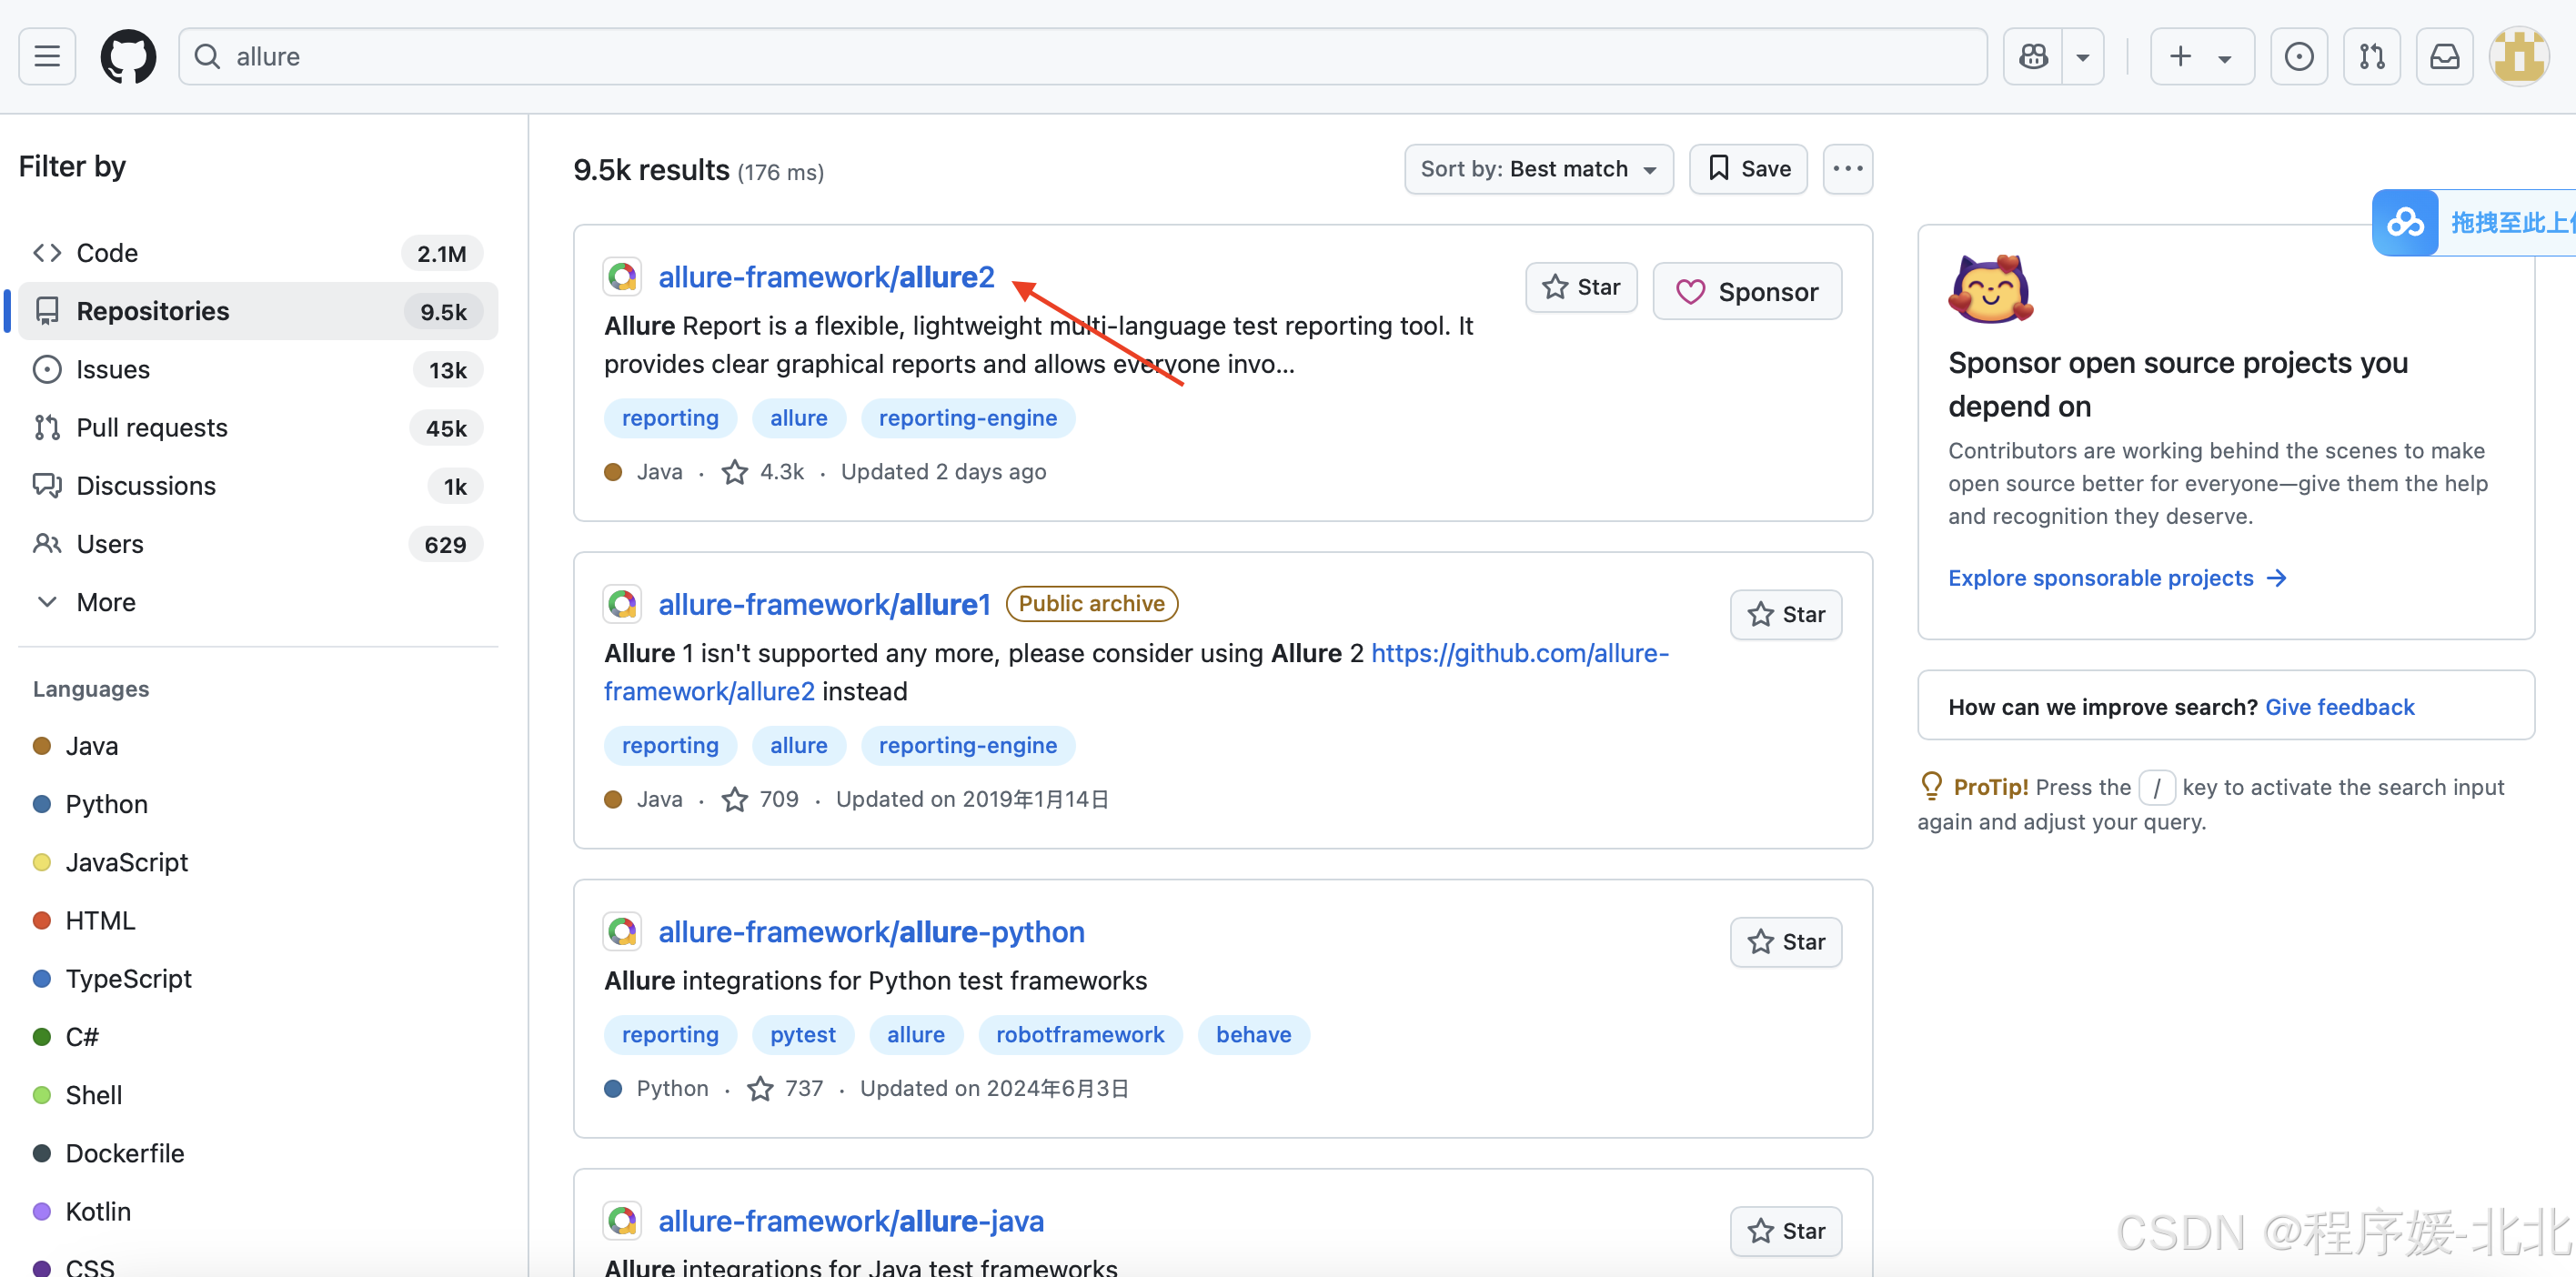
Task: Expand Copilot dropdown arrow in header
Action: [2083, 56]
